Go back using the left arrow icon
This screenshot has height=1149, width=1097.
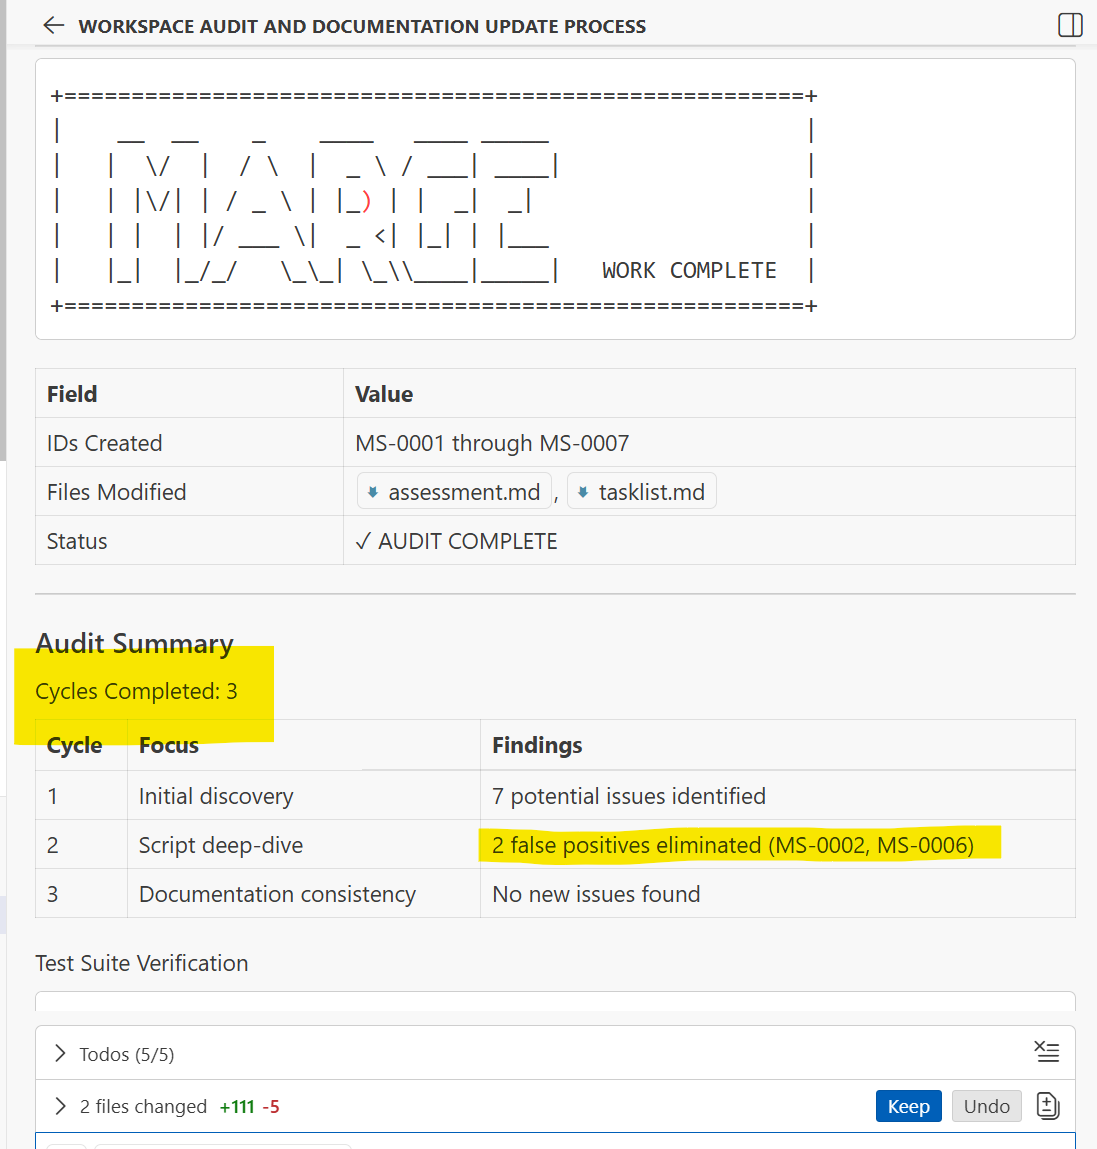(x=53, y=26)
